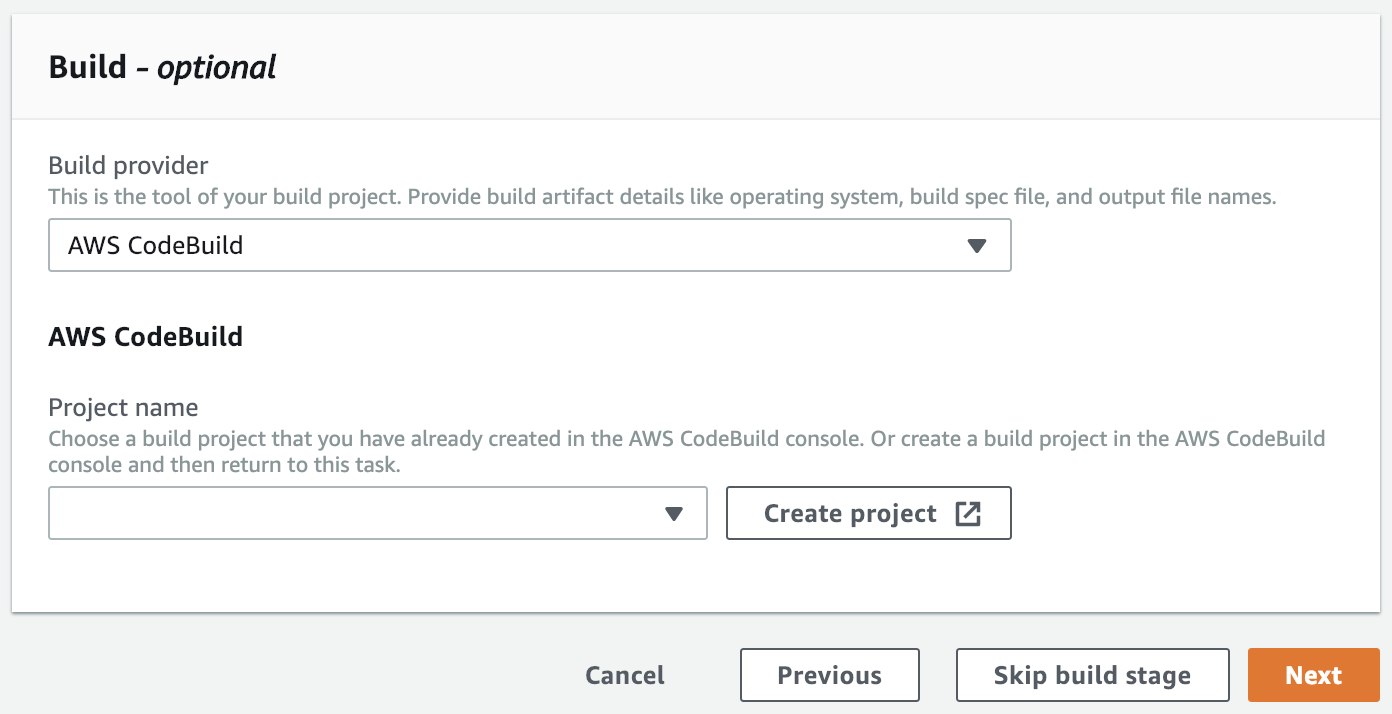This screenshot has height=714, width=1392.
Task: Go back with the Previous button
Action: click(829, 675)
